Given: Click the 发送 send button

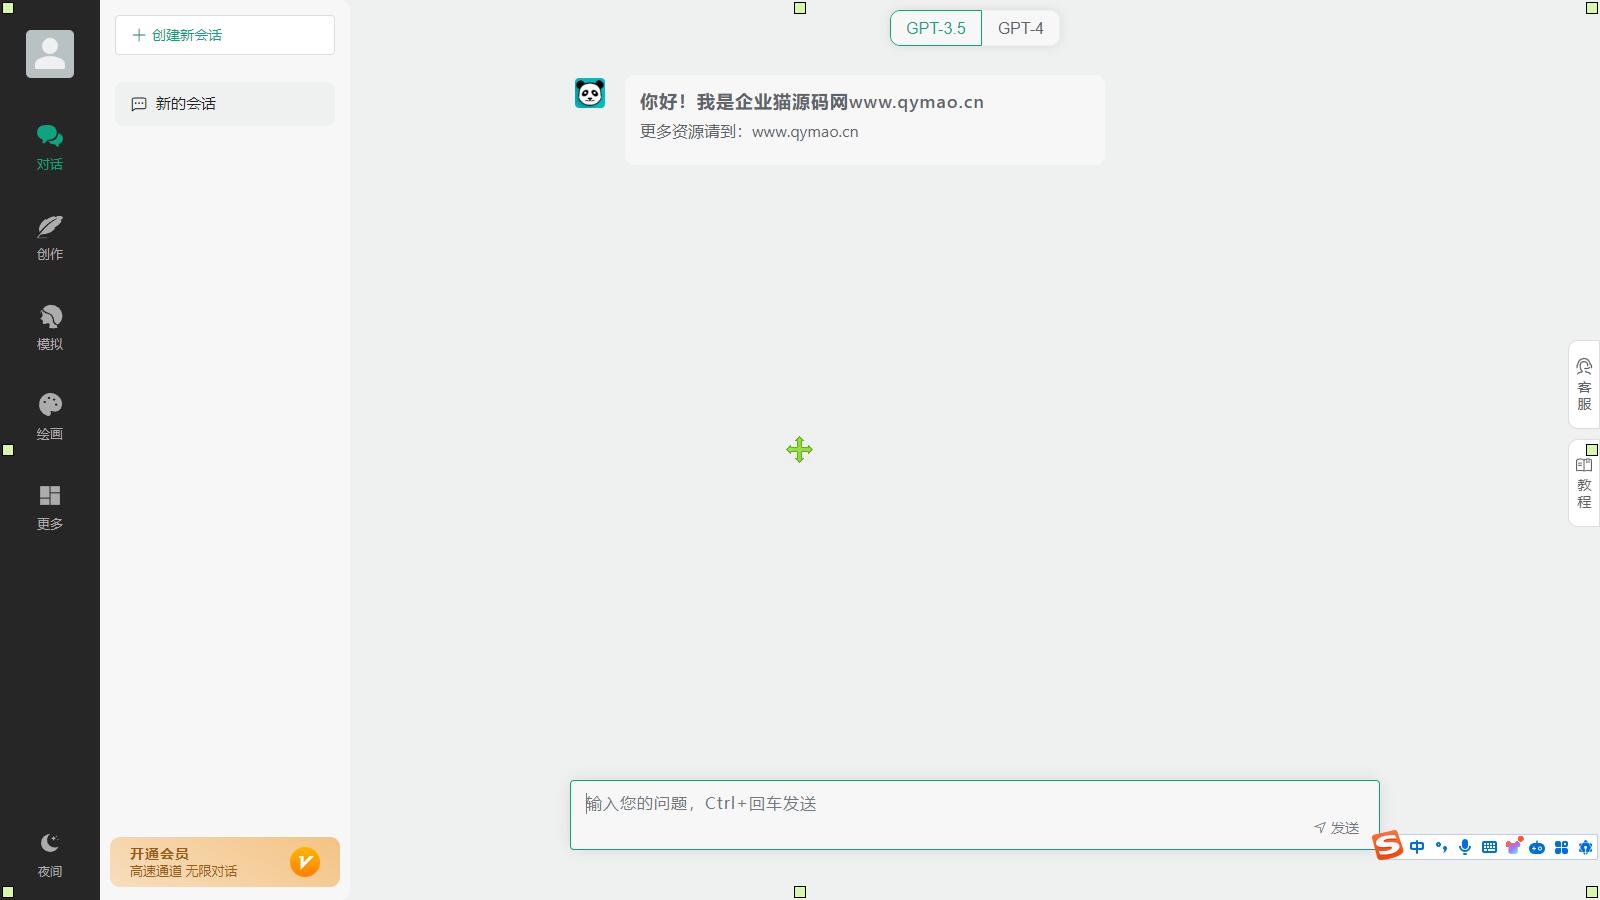Looking at the screenshot, I should pos(1337,828).
